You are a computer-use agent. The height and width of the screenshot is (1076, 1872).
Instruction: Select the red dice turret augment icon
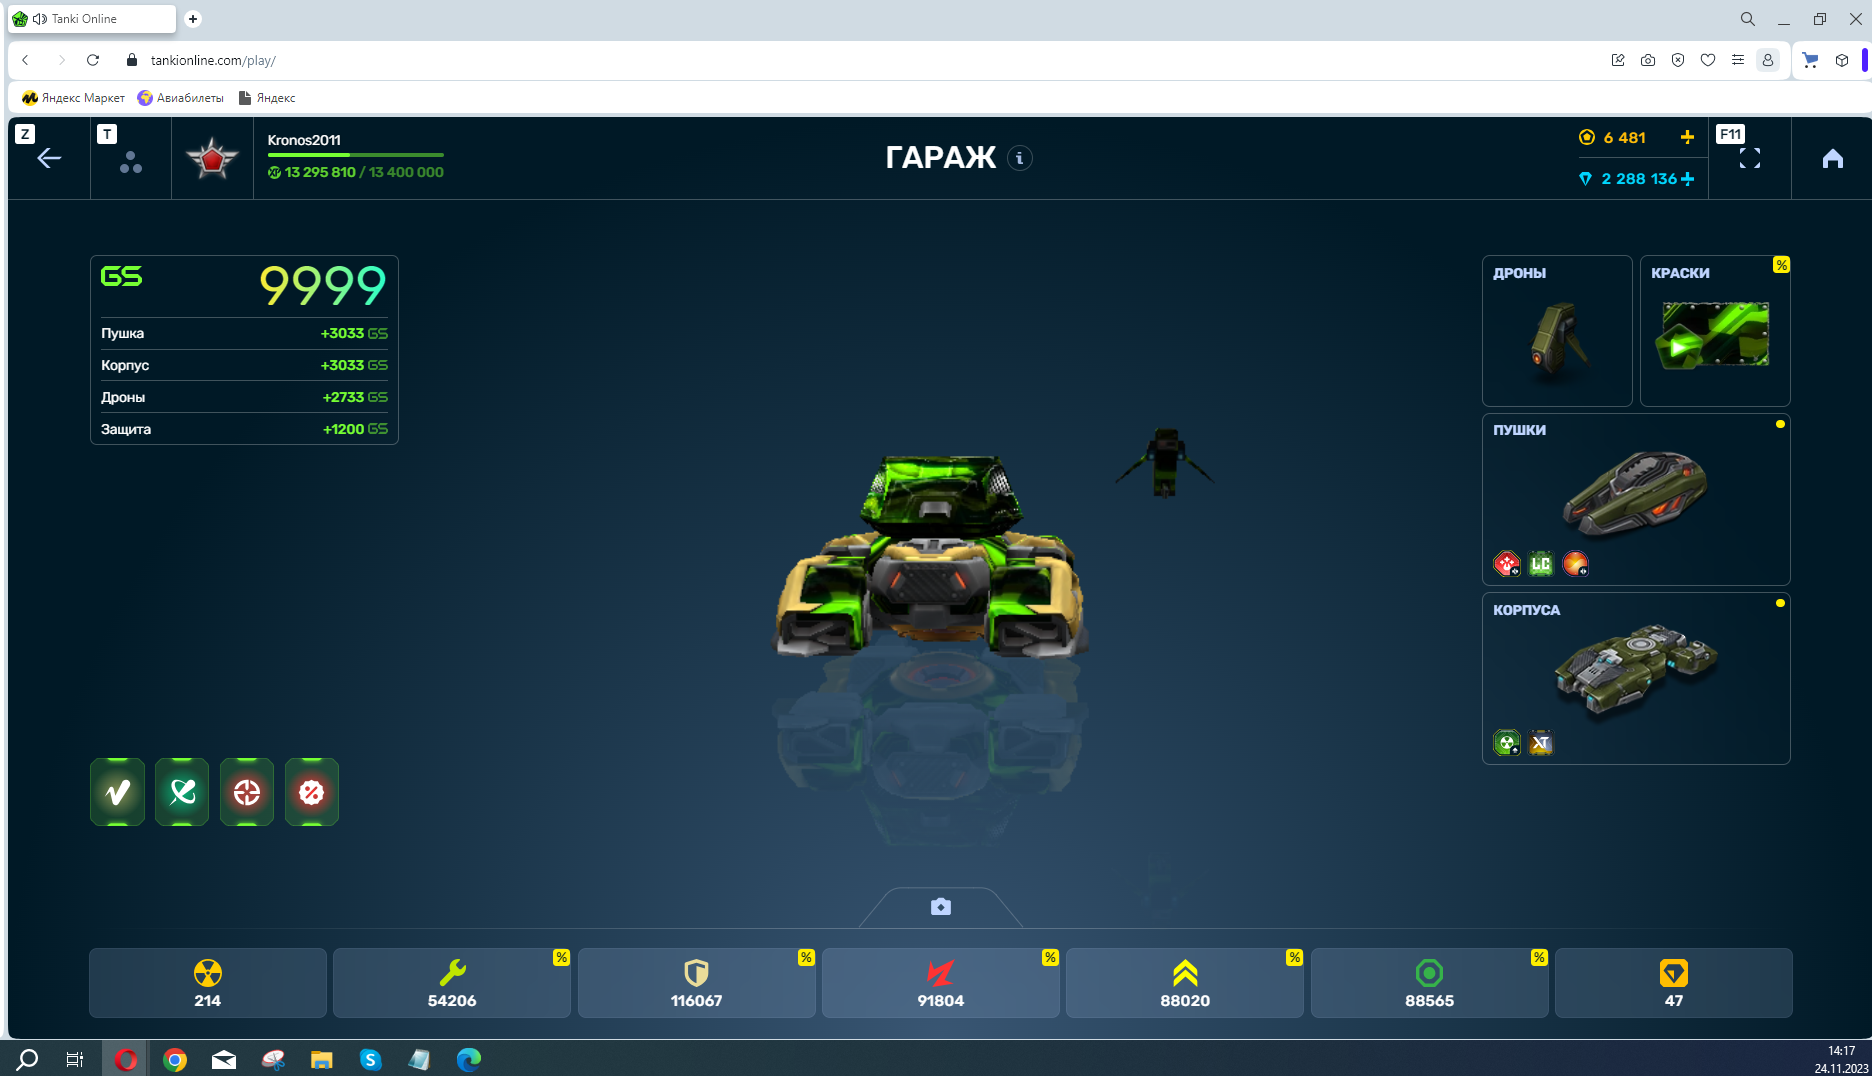click(1507, 564)
